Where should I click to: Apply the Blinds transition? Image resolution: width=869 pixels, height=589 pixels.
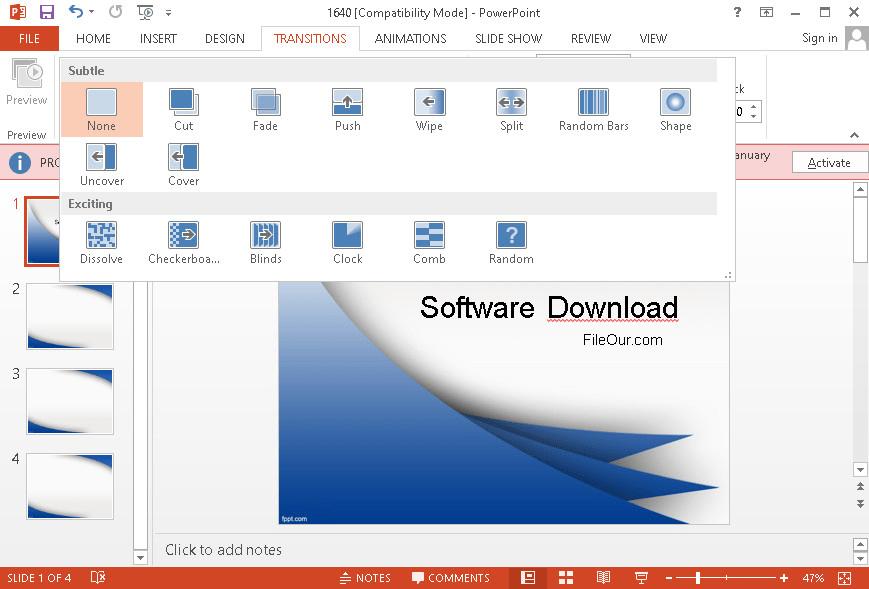(265, 243)
